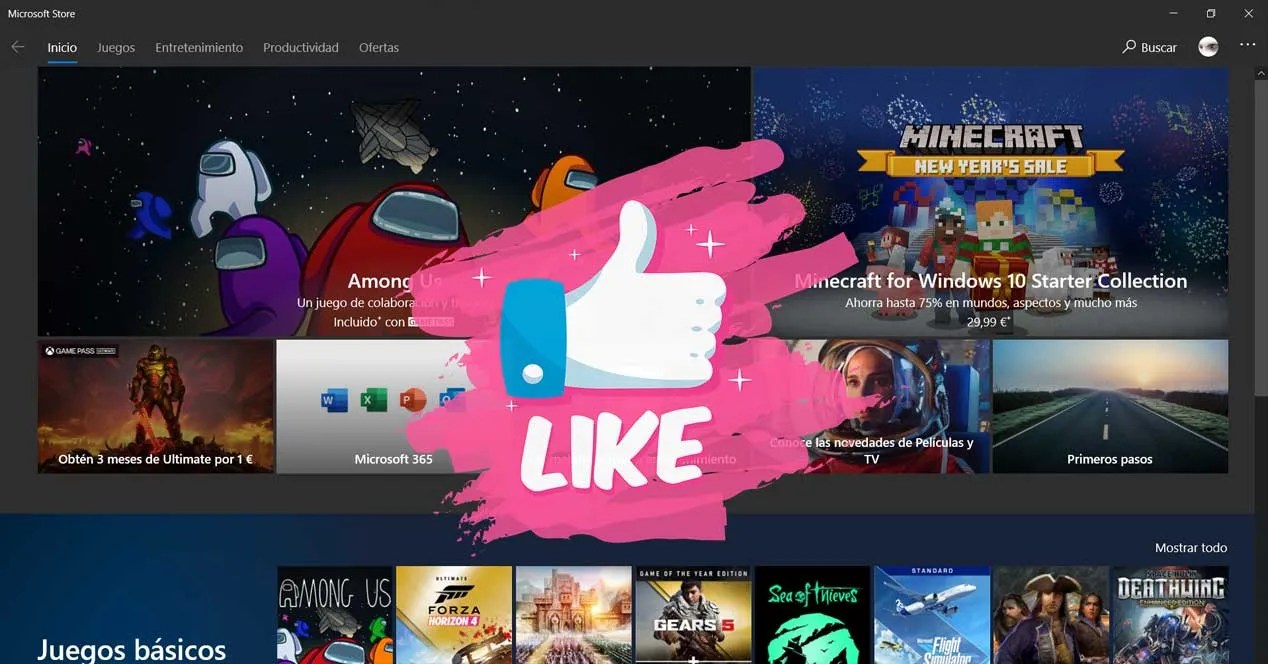The width and height of the screenshot is (1268, 664).
Task: Open the Flight Simulator game cover
Action: point(932,615)
